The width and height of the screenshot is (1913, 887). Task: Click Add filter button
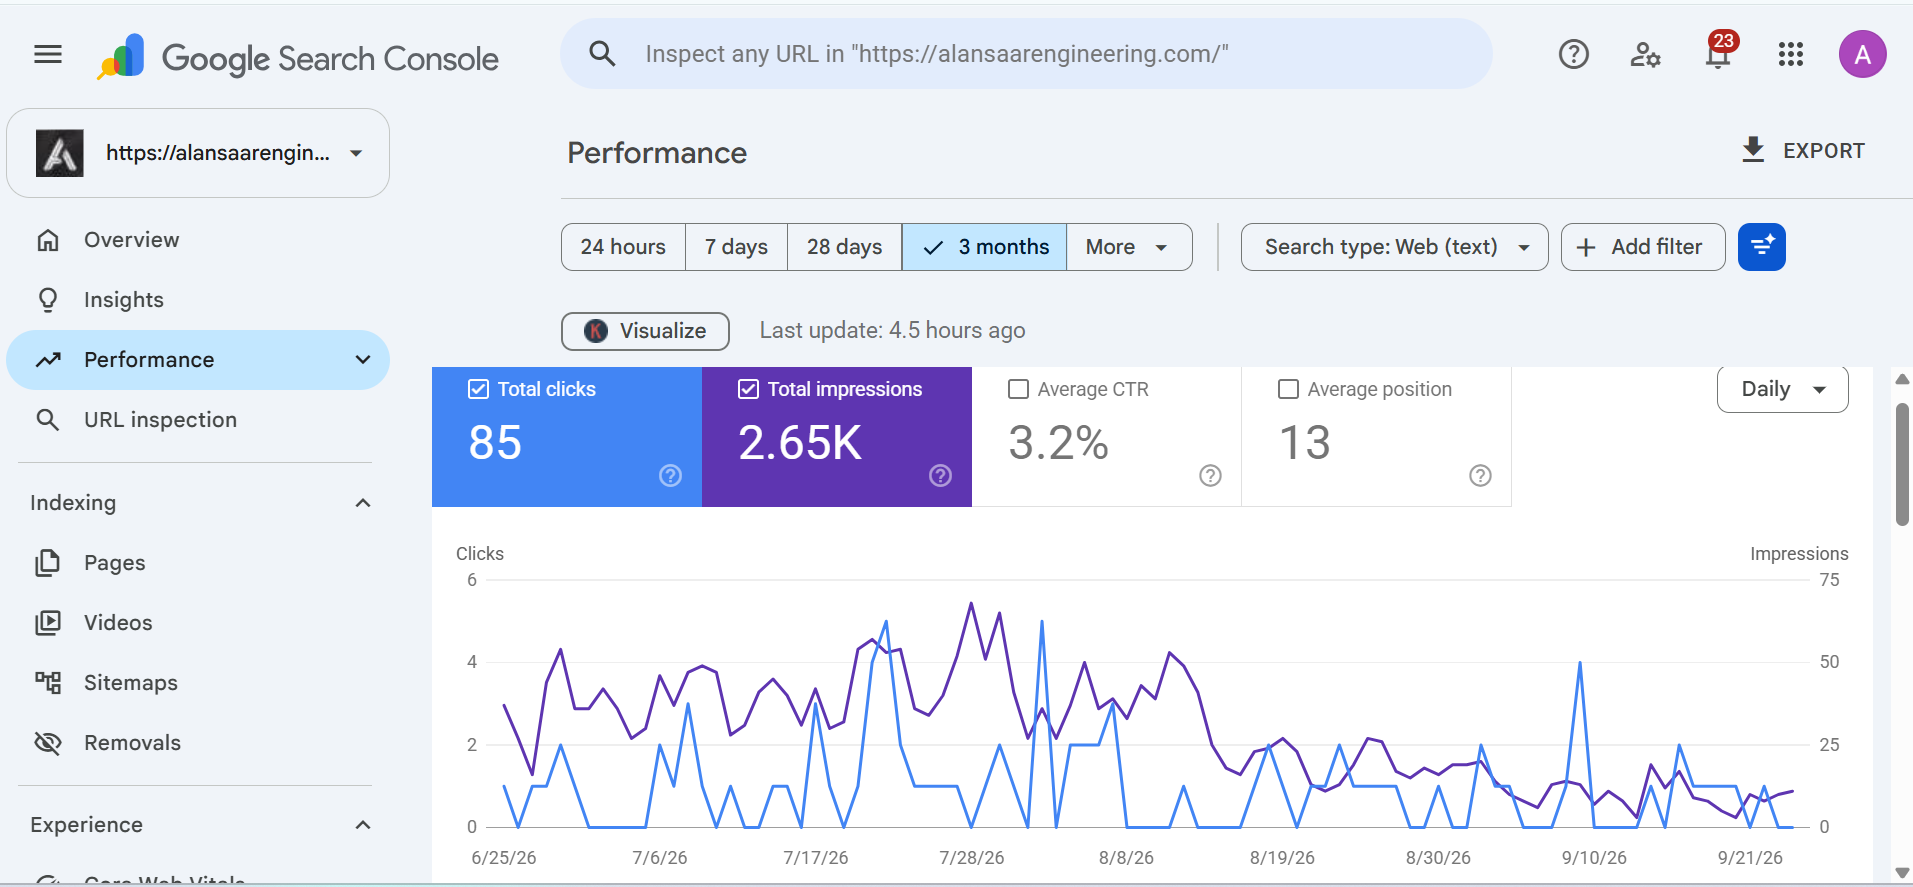1643,247
